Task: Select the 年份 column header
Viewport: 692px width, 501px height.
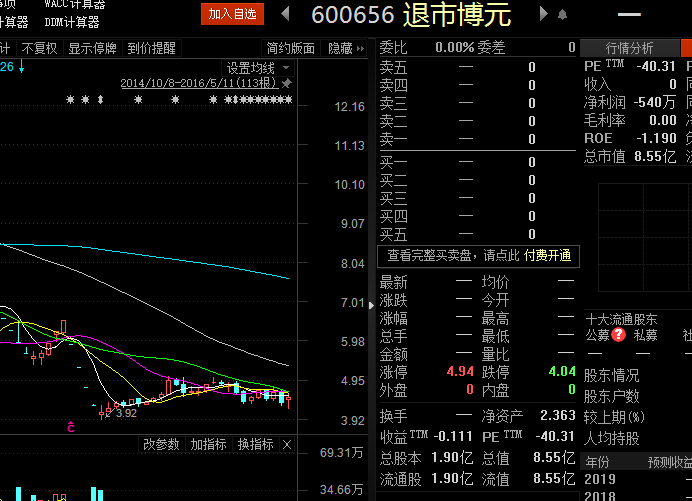Action: (597, 462)
